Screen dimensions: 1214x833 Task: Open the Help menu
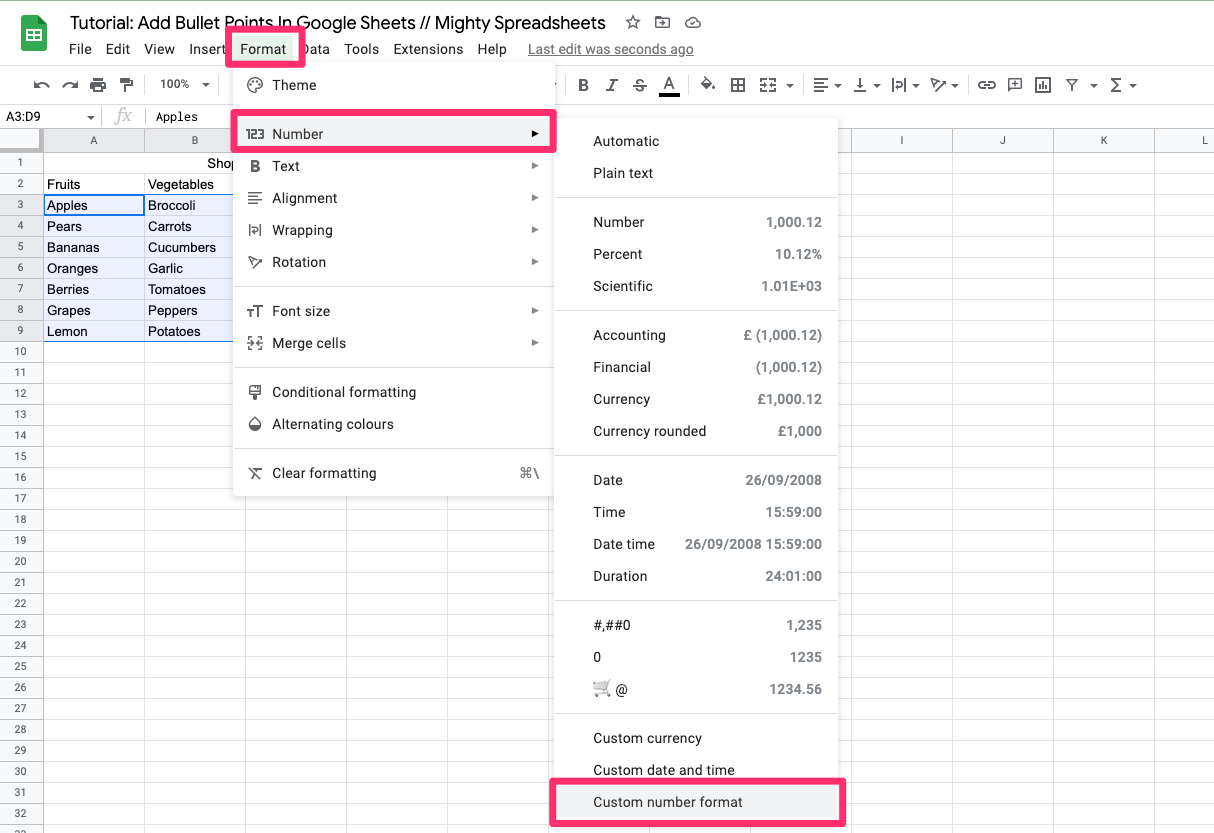[491, 49]
